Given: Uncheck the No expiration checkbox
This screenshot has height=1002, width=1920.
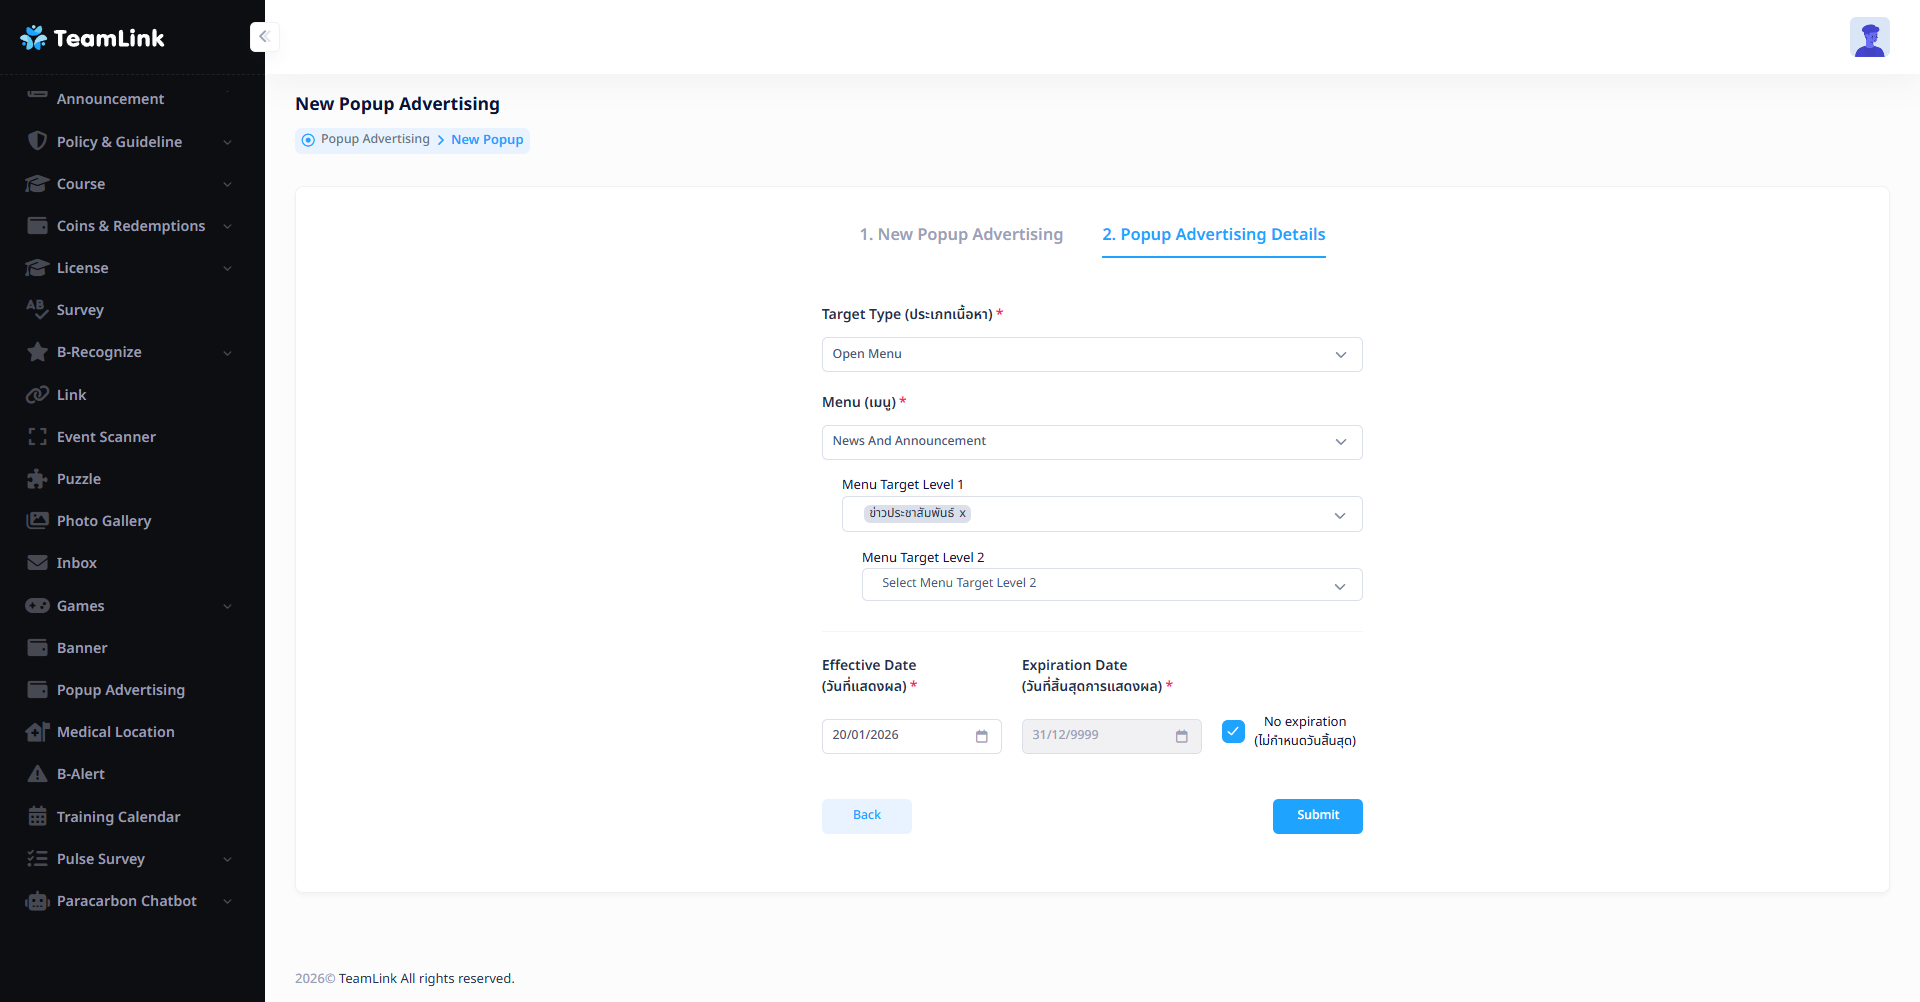Looking at the screenshot, I should pyautogui.click(x=1233, y=731).
